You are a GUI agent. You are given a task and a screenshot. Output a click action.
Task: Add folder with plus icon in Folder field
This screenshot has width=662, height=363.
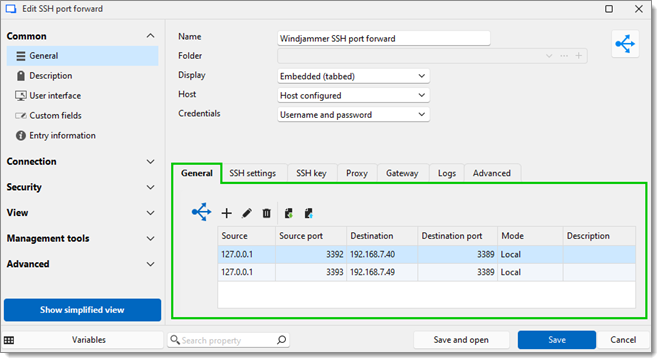(x=578, y=56)
